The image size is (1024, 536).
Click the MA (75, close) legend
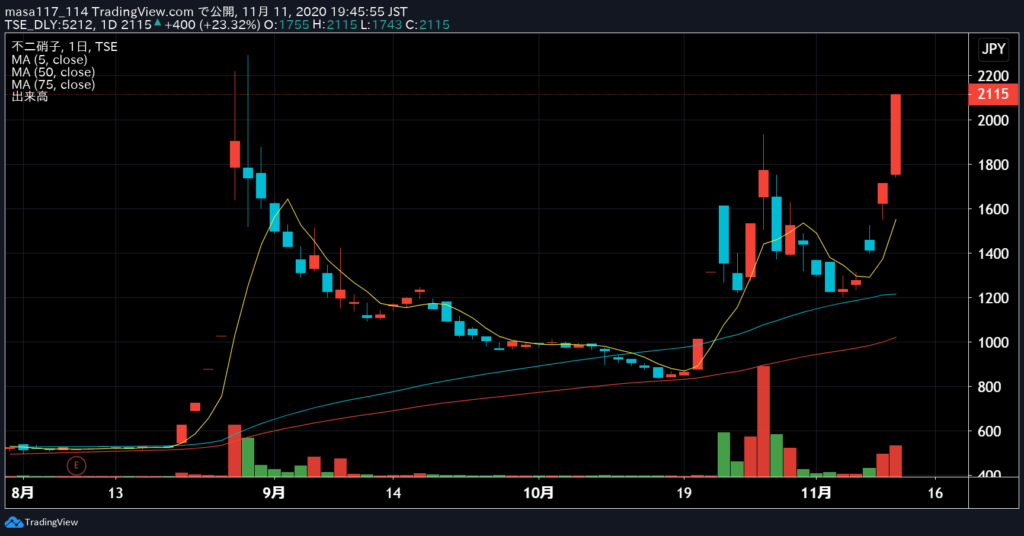point(53,84)
